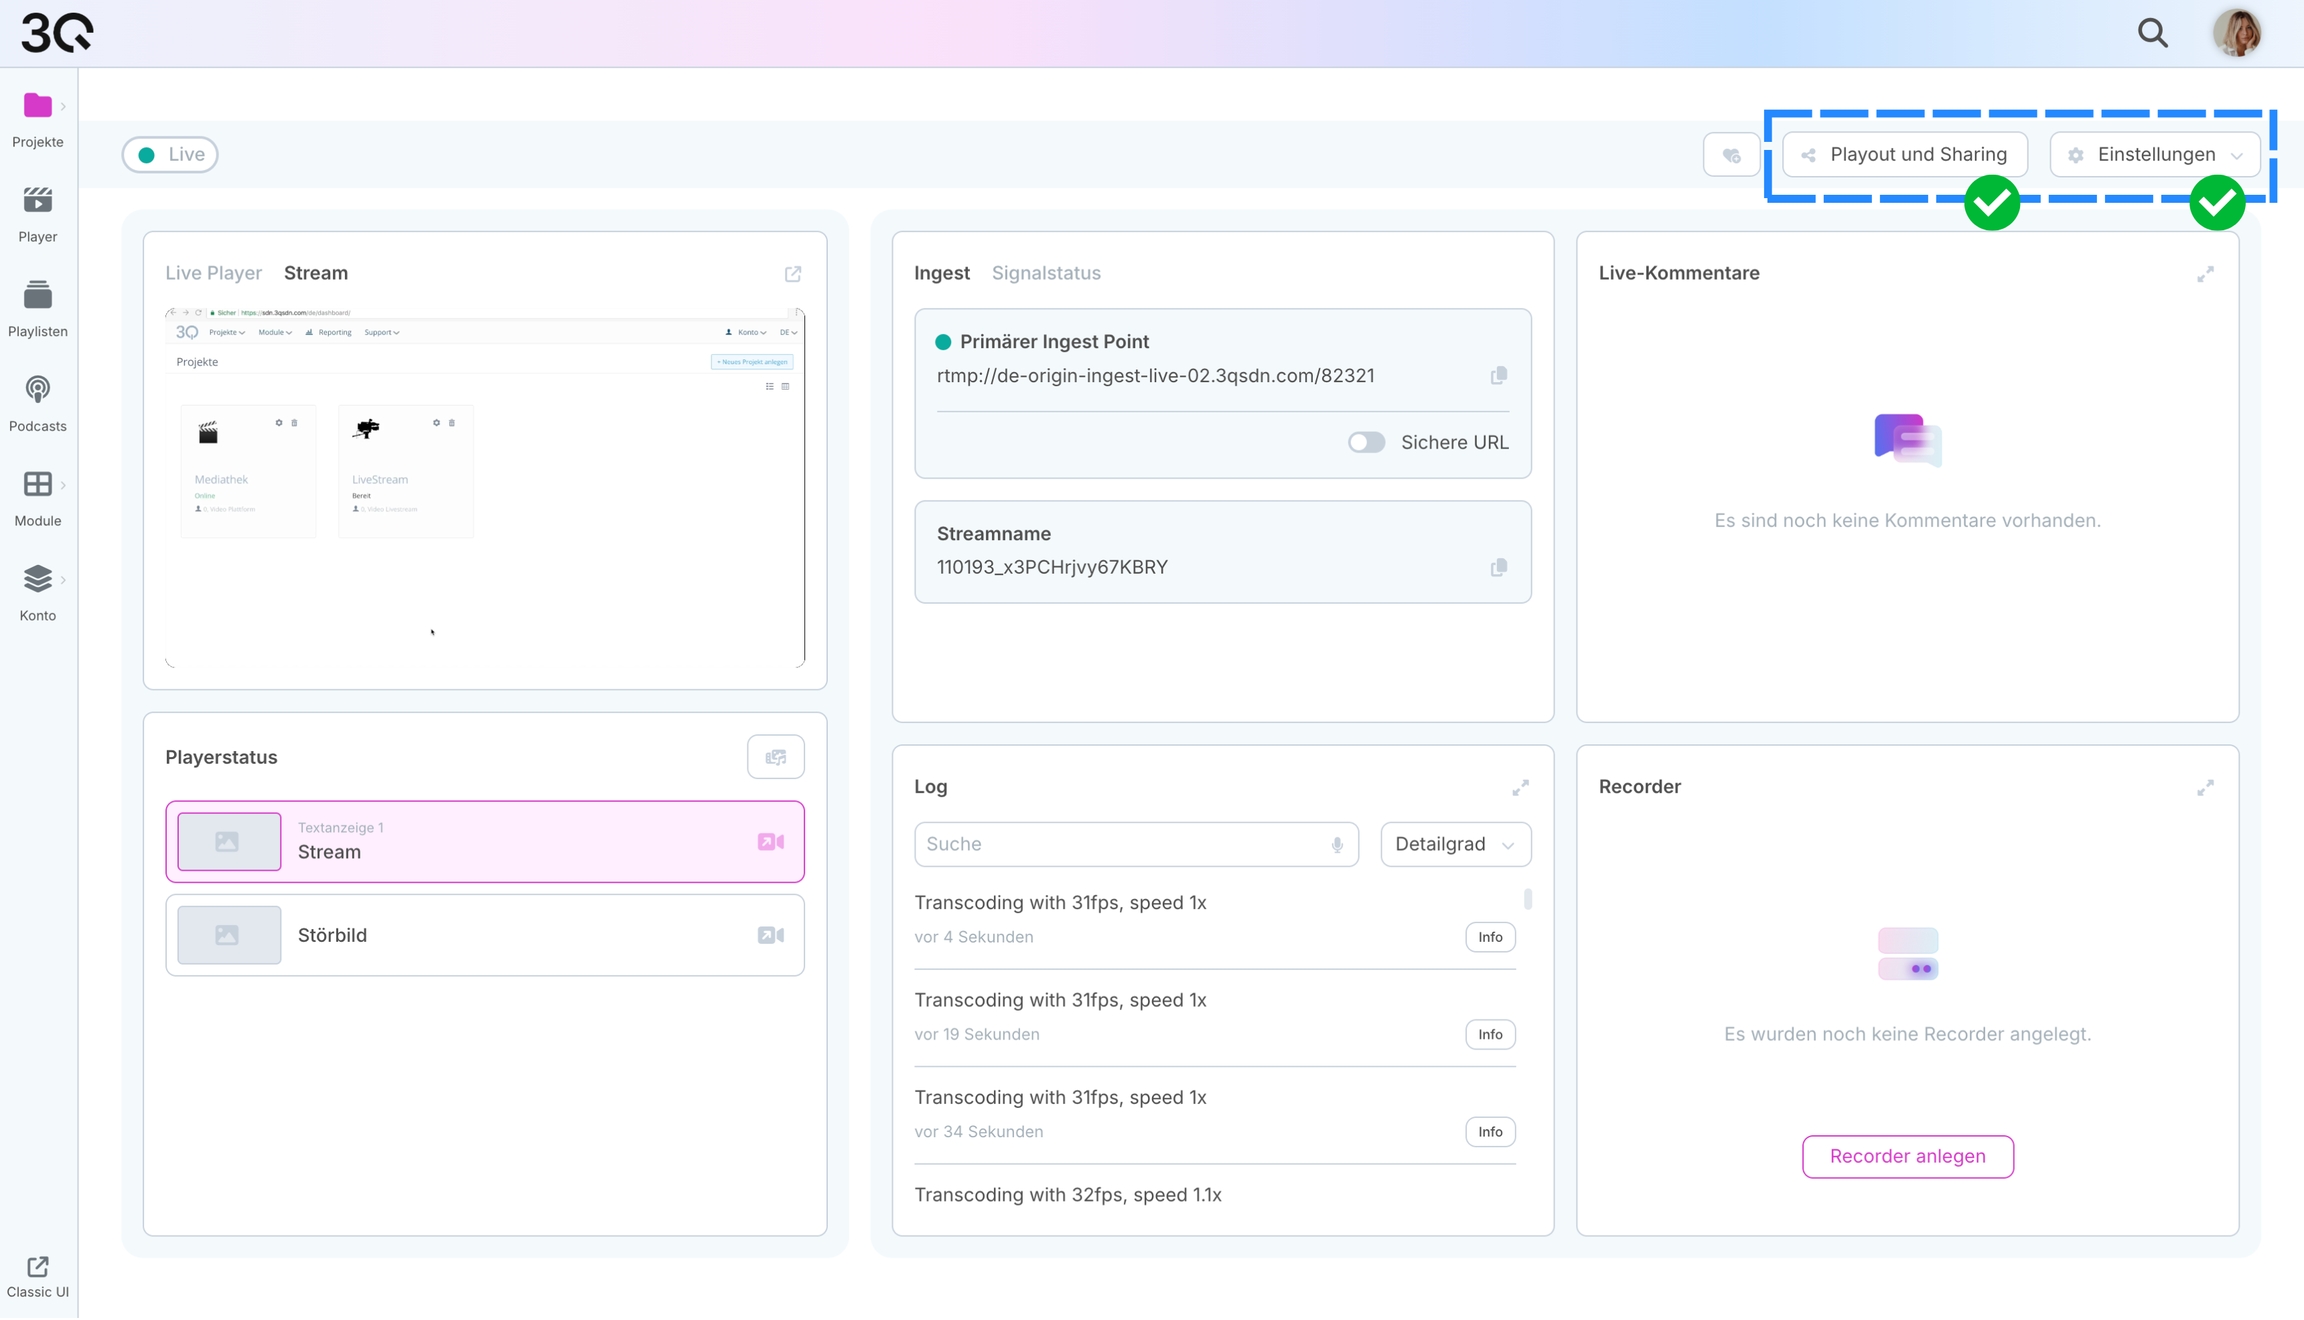Screen dimensions: 2304x1320
Task: Toggle the Stream player status camera
Action: (x=770, y=842)
